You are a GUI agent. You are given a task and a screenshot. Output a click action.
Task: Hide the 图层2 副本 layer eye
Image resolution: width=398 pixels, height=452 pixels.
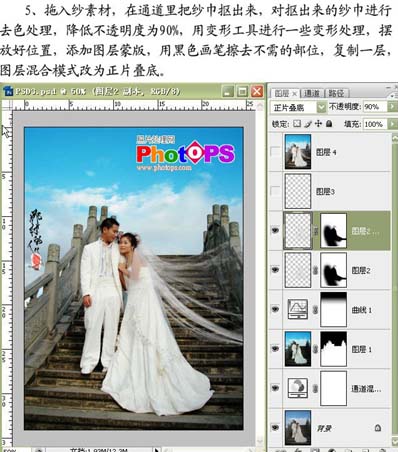275,230
